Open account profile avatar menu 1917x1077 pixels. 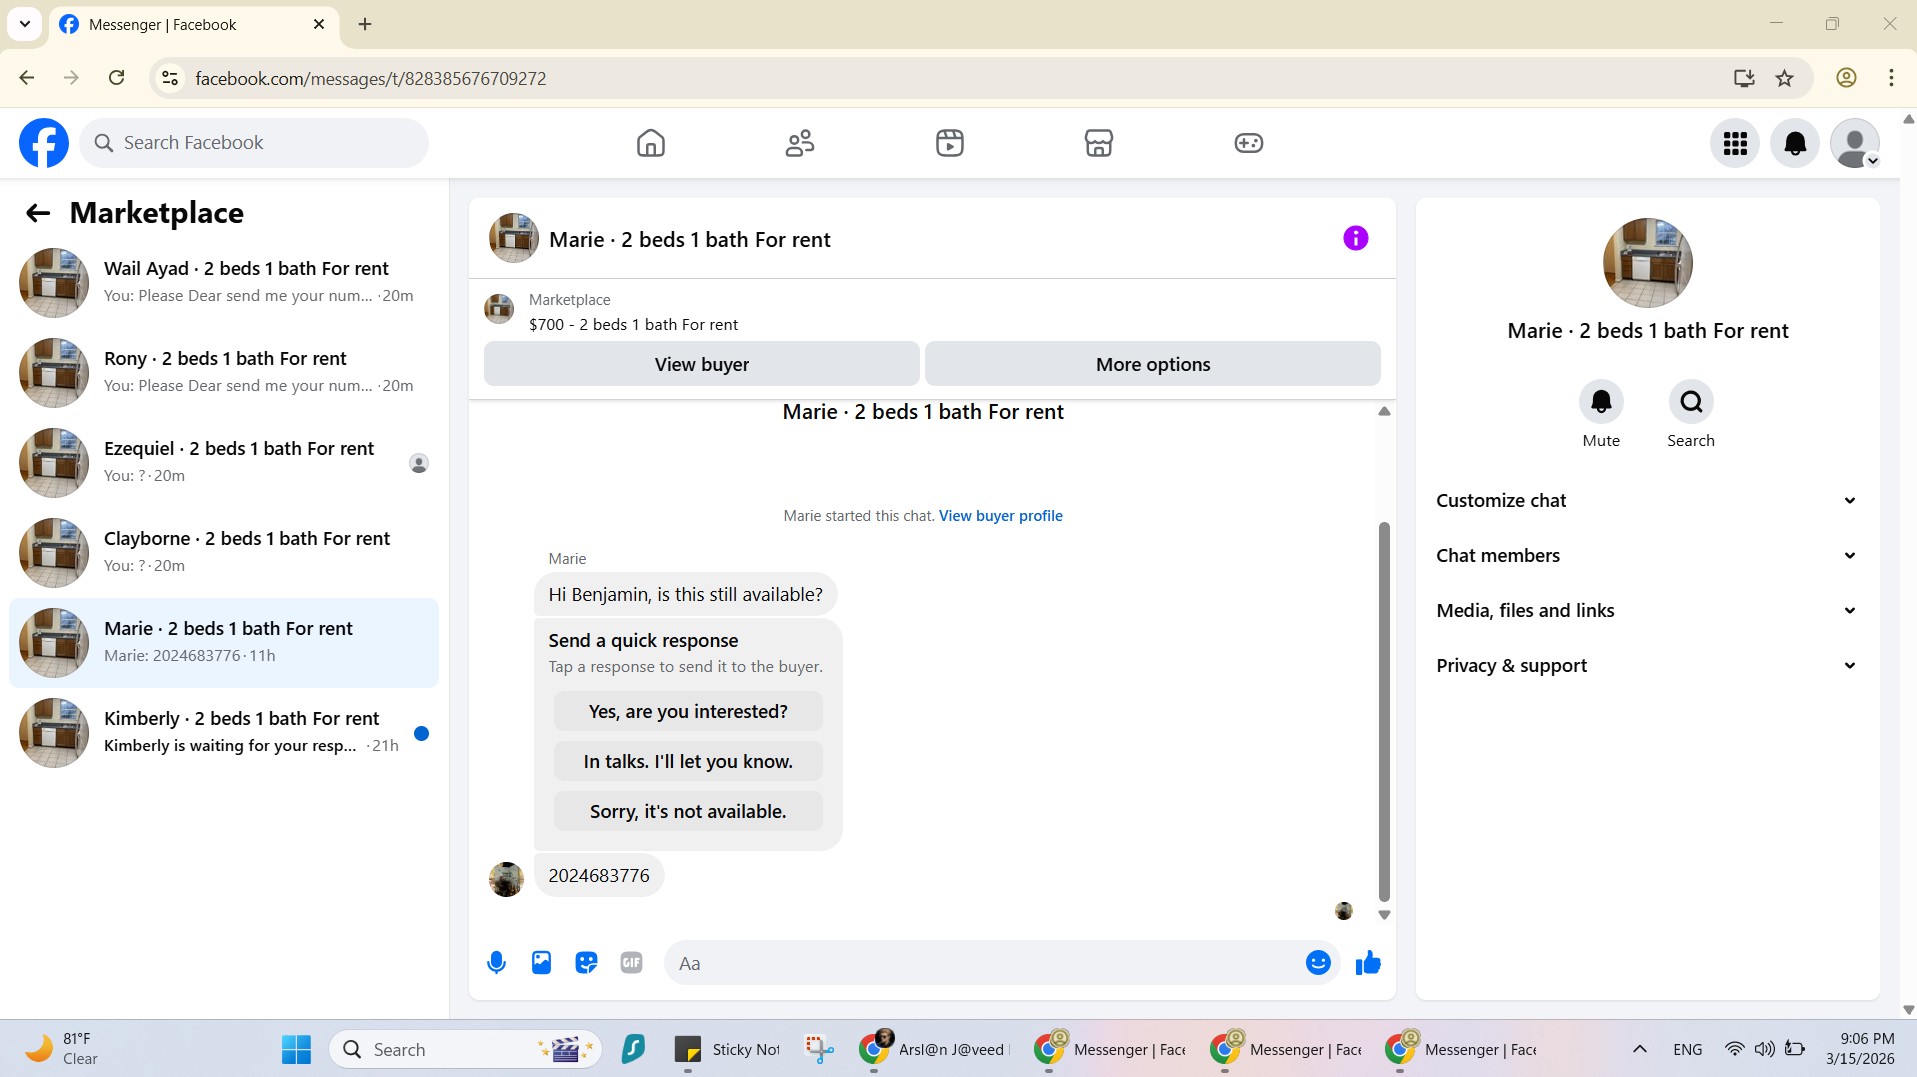(1855, 143)
